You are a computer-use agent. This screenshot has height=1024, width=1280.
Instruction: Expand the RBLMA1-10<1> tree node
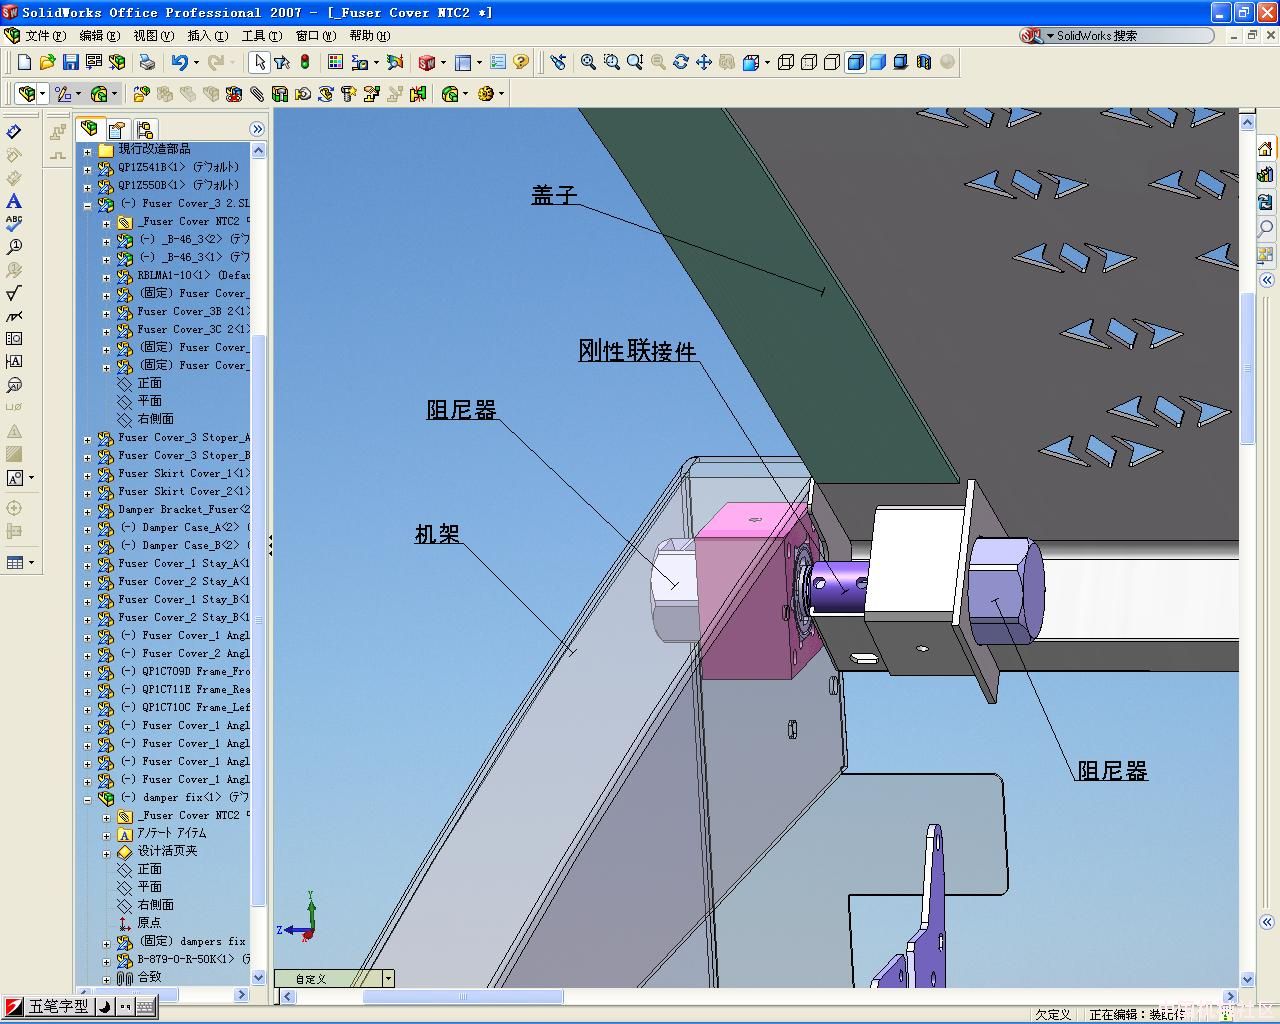pos(106,277)
